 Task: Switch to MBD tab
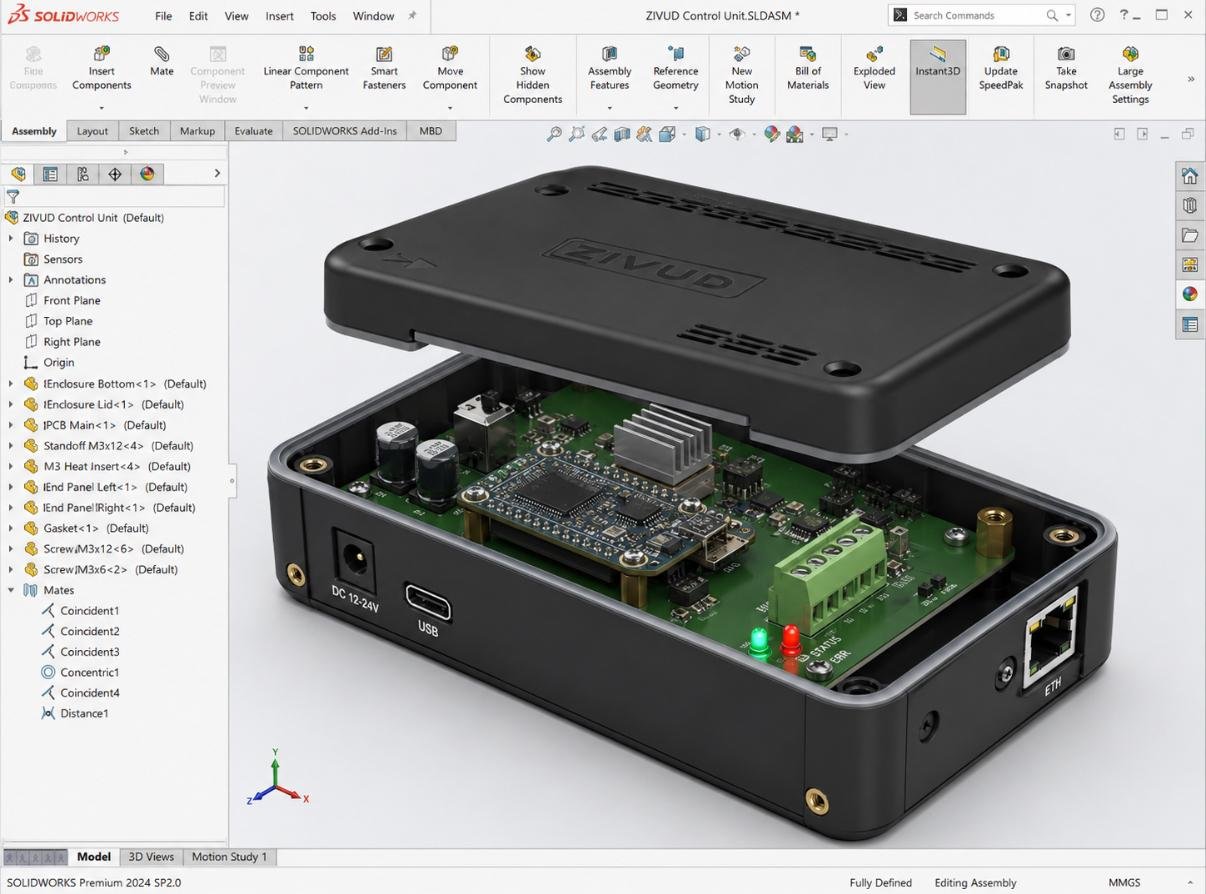431,131
